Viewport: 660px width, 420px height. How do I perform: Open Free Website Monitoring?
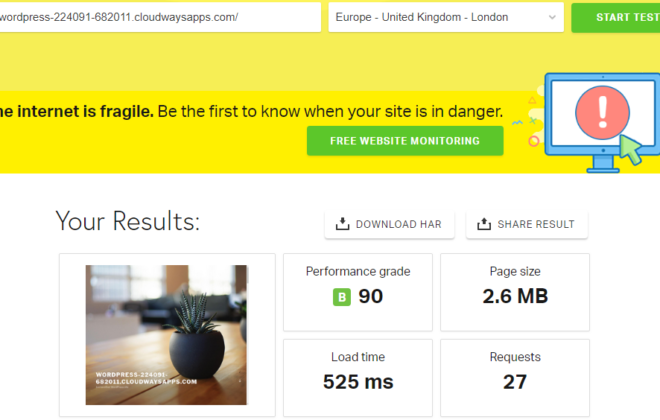[405, 141]
